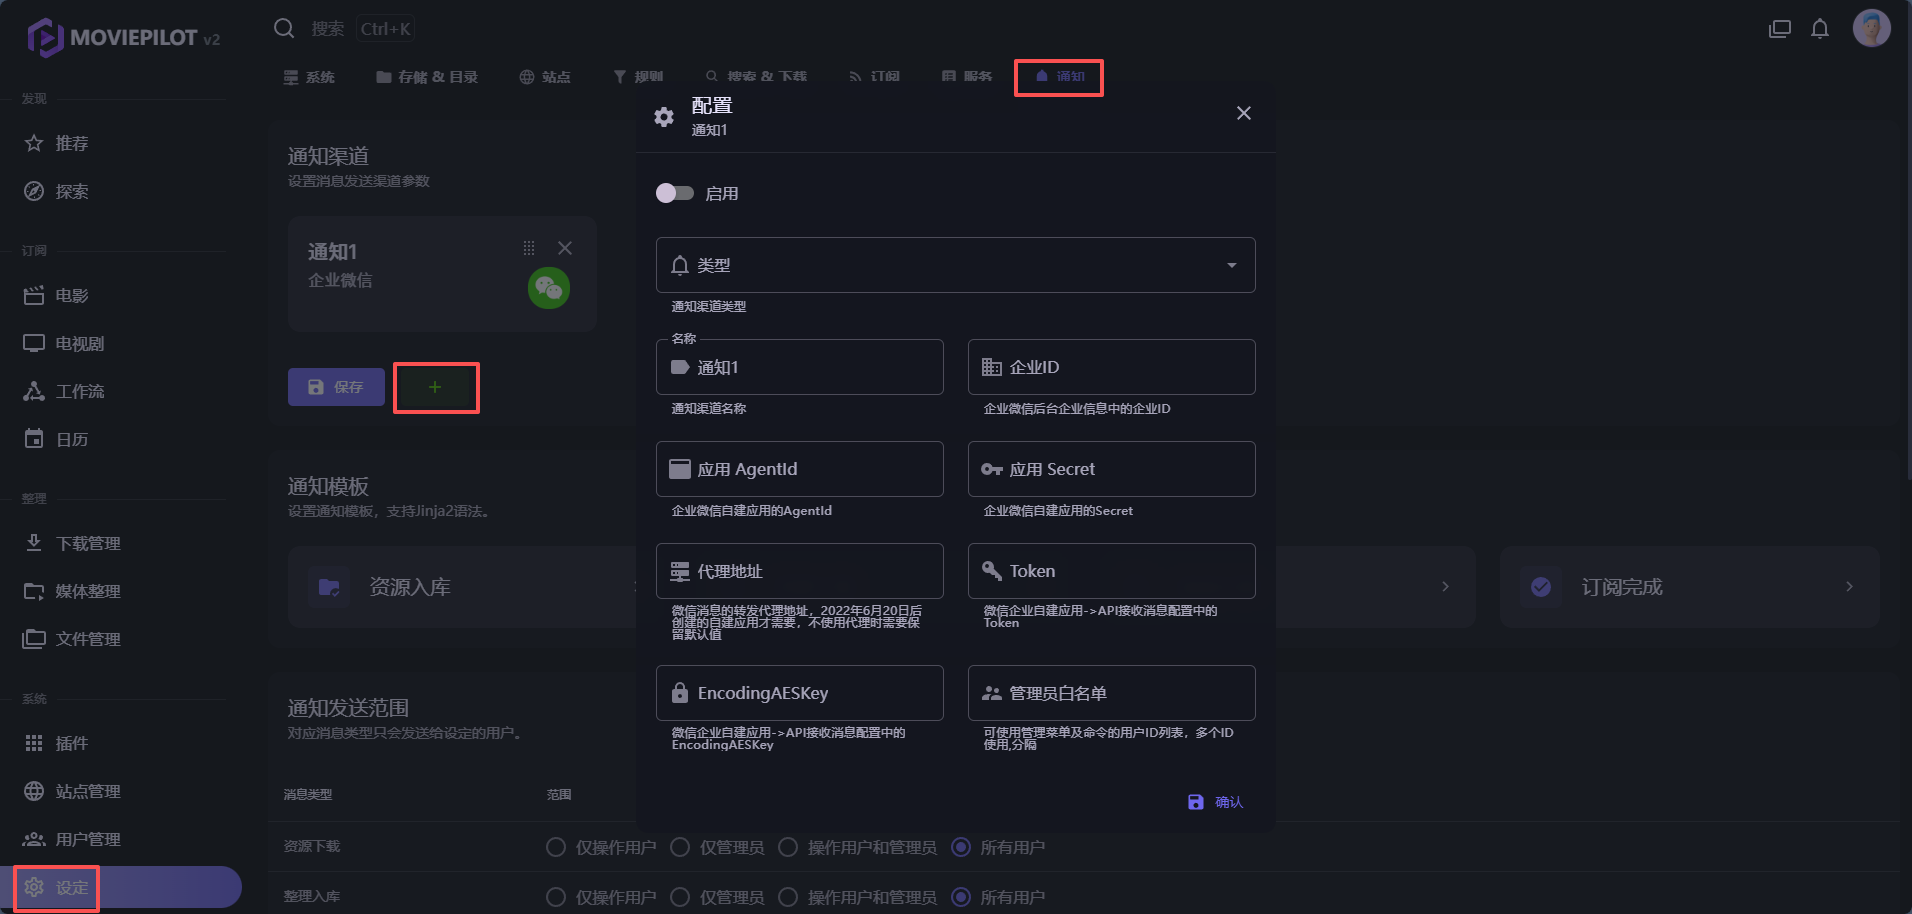1912x914 pixels.
Task: Switch to the 存储 & 目录 tab
Action: 427,77
